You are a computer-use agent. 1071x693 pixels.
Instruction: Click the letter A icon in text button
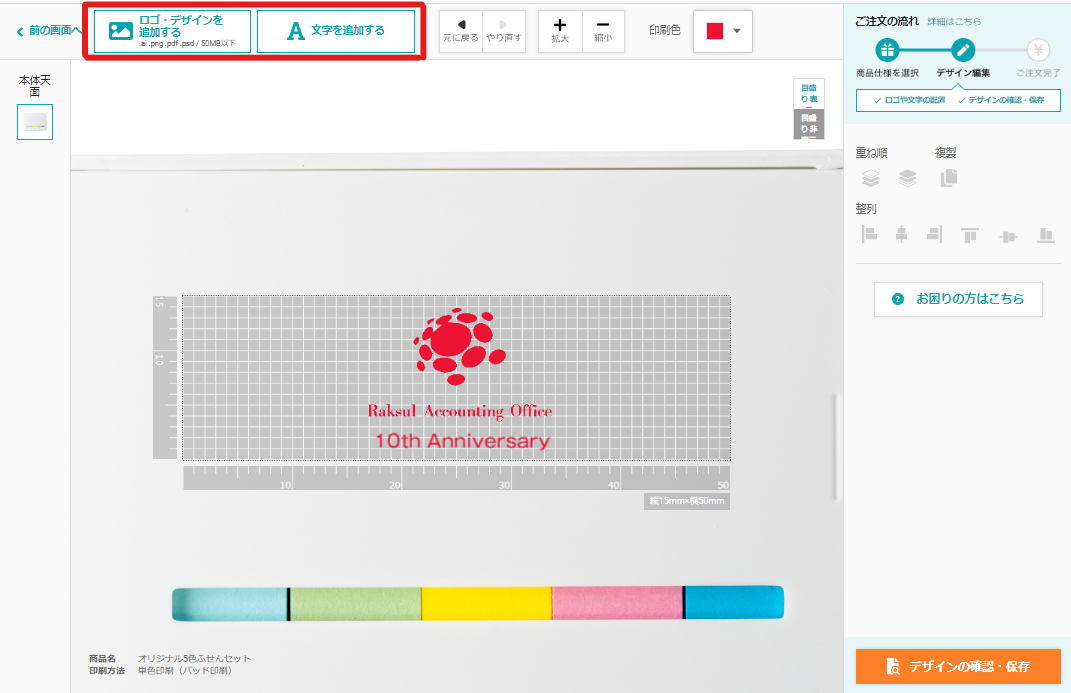click(x=296, y=31)
